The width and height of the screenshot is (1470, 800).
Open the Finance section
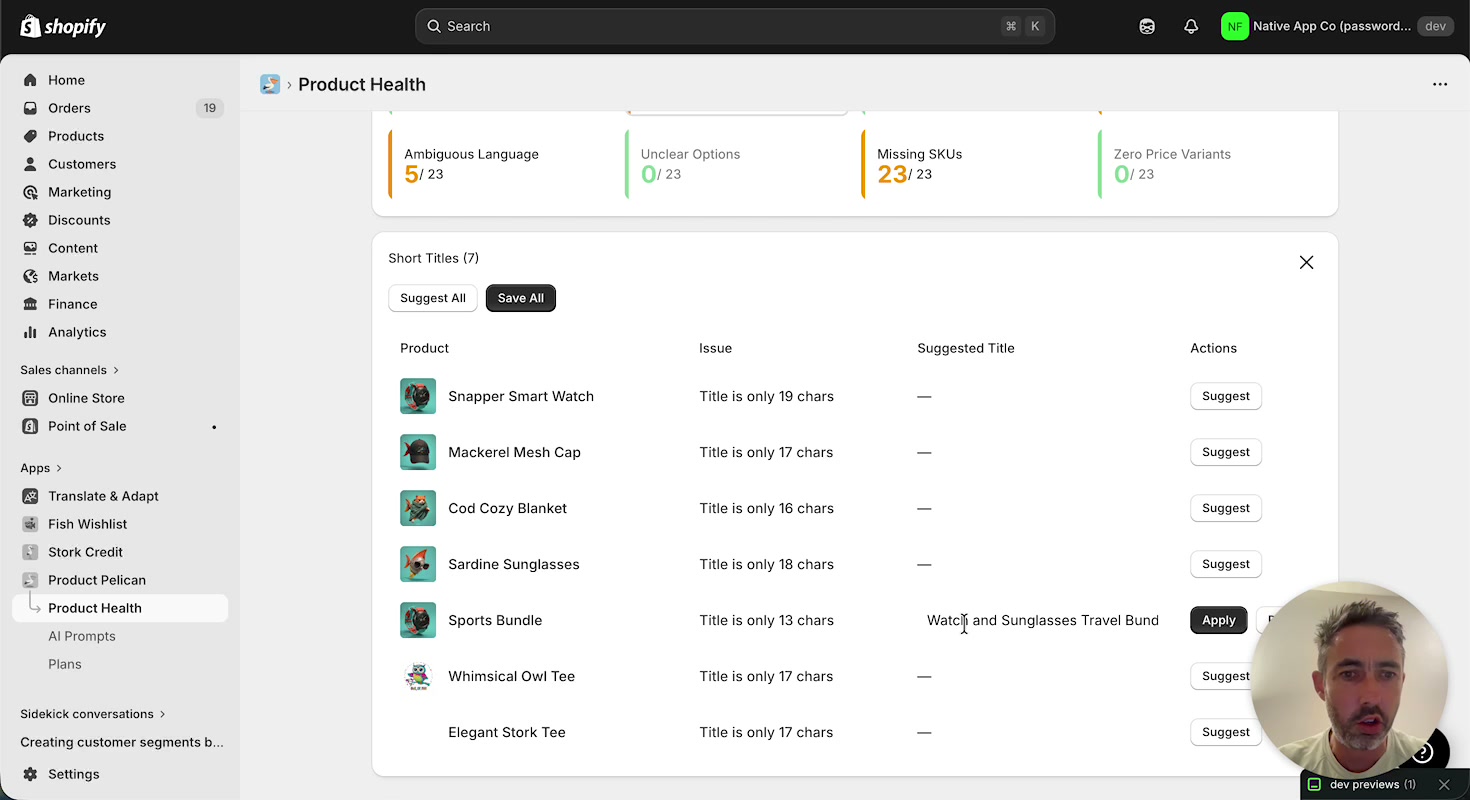pos(73,303)
